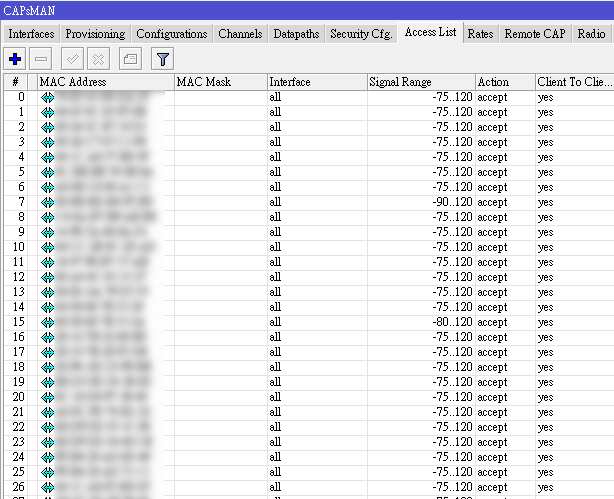Select the MAC icon in row 10
The height and width of the screenshot is (499, 614).
[x=48, y=247]
